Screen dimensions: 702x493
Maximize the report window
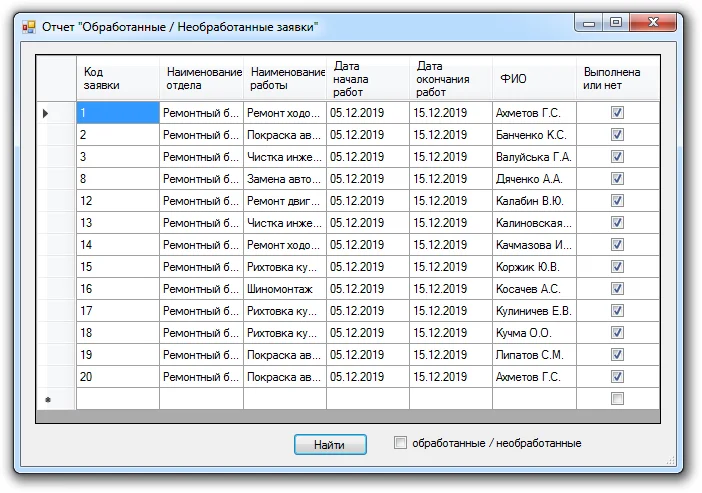616,22
